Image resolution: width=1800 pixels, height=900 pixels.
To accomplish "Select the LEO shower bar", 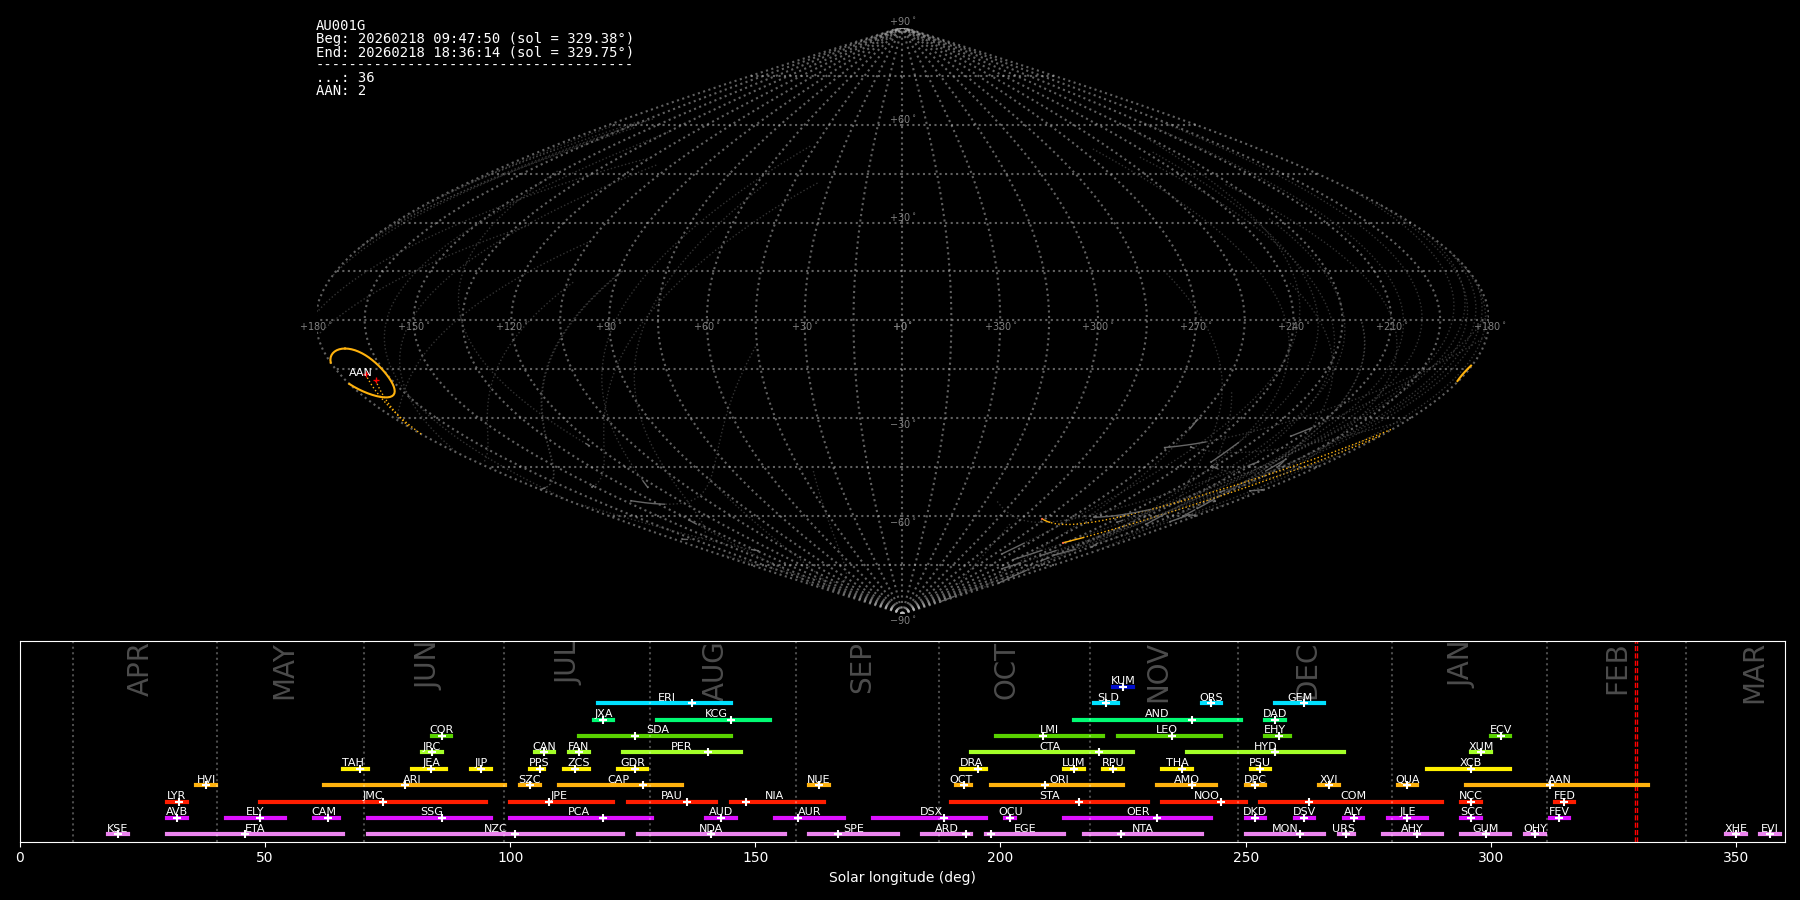I will point(1169,736).
